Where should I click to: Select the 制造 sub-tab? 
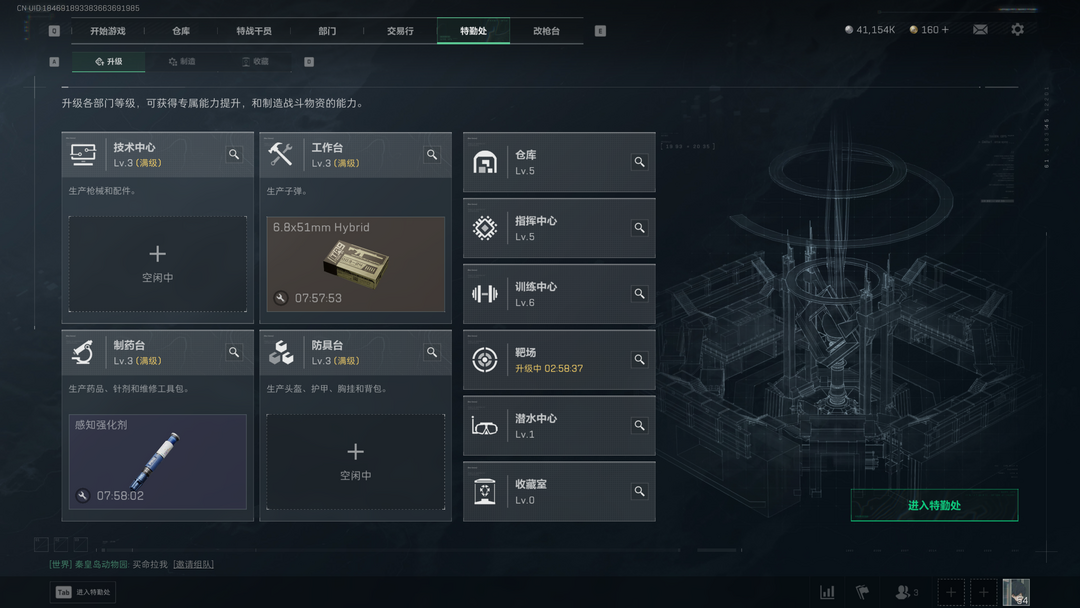tap(183, 61)
